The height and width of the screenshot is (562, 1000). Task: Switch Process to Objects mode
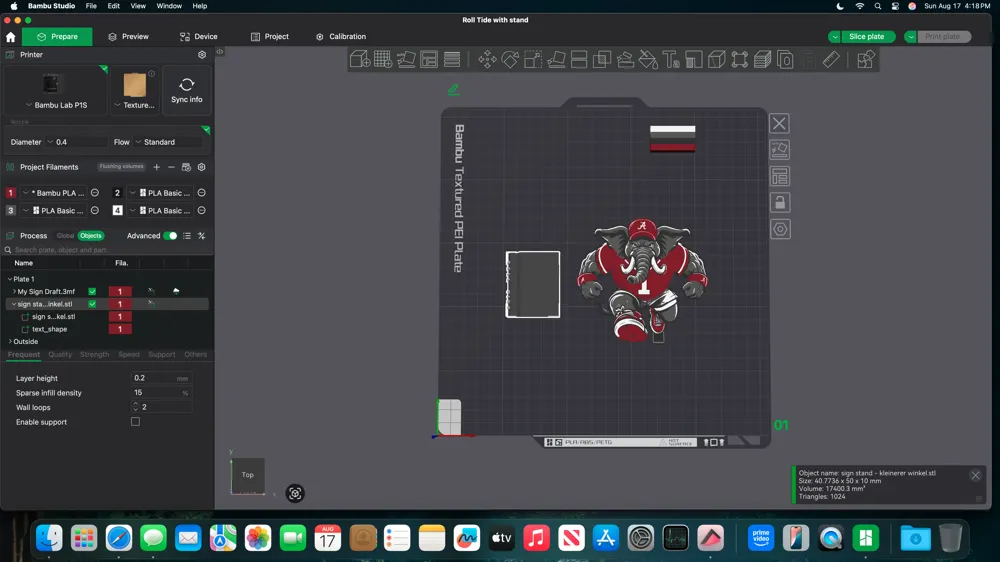(x=91, y=236)
